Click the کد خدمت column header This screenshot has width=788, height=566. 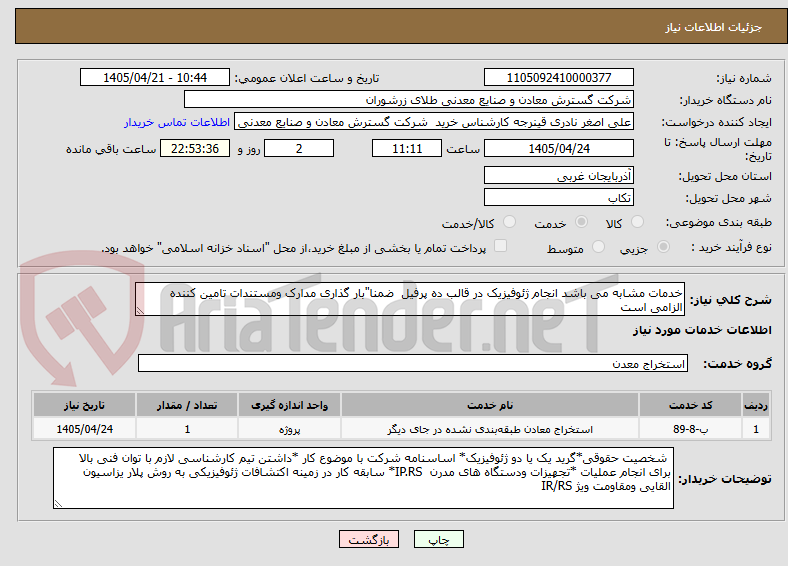pos(691,405)
